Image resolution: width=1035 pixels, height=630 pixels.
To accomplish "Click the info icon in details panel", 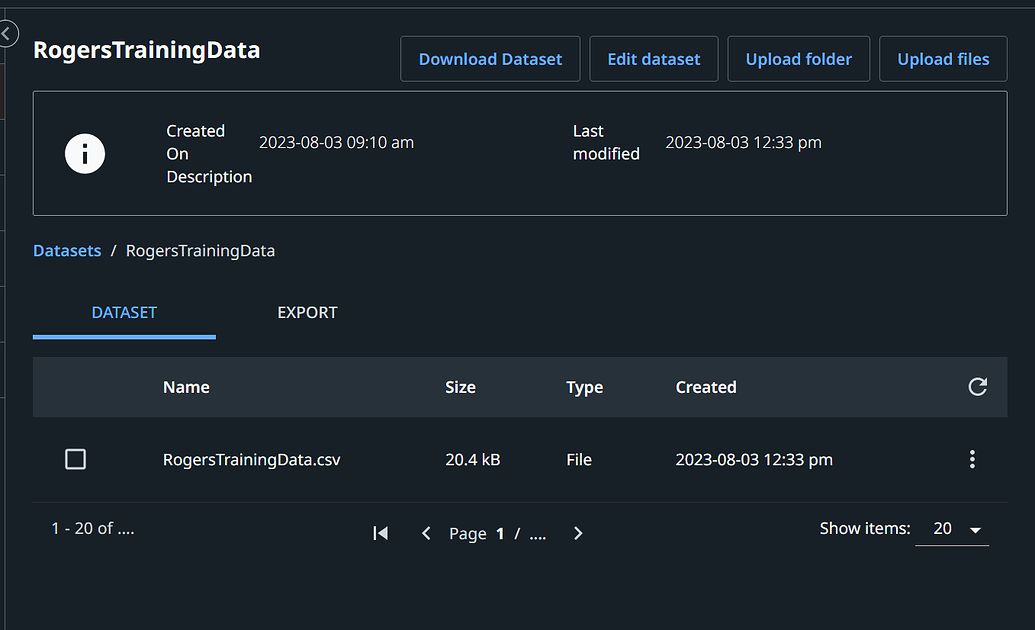I will click(85, 154).
